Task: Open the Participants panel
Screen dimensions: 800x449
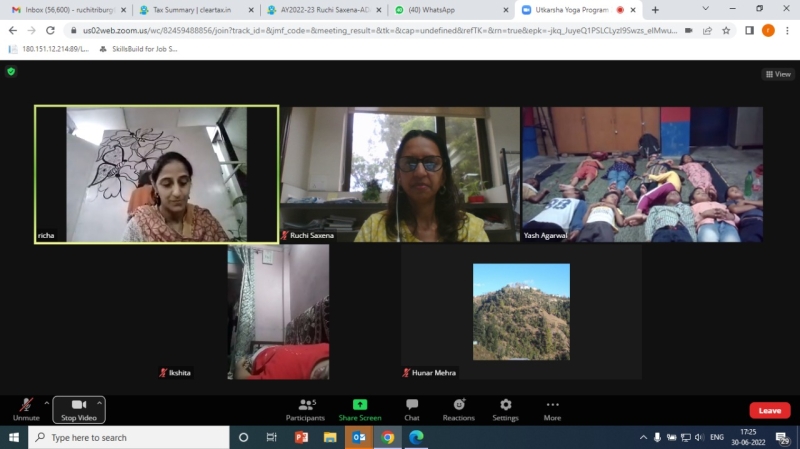Action: click(305, 408)
